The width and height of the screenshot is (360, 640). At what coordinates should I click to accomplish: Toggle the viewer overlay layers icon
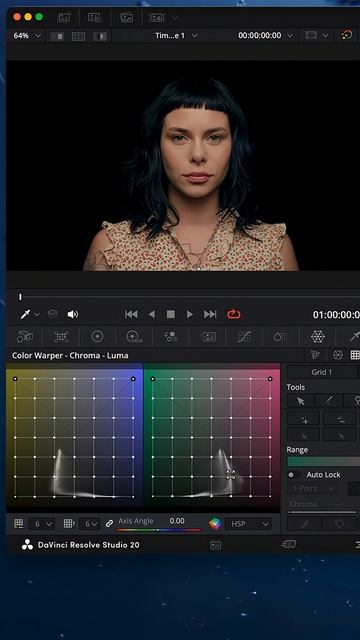(x=53, y=314)
